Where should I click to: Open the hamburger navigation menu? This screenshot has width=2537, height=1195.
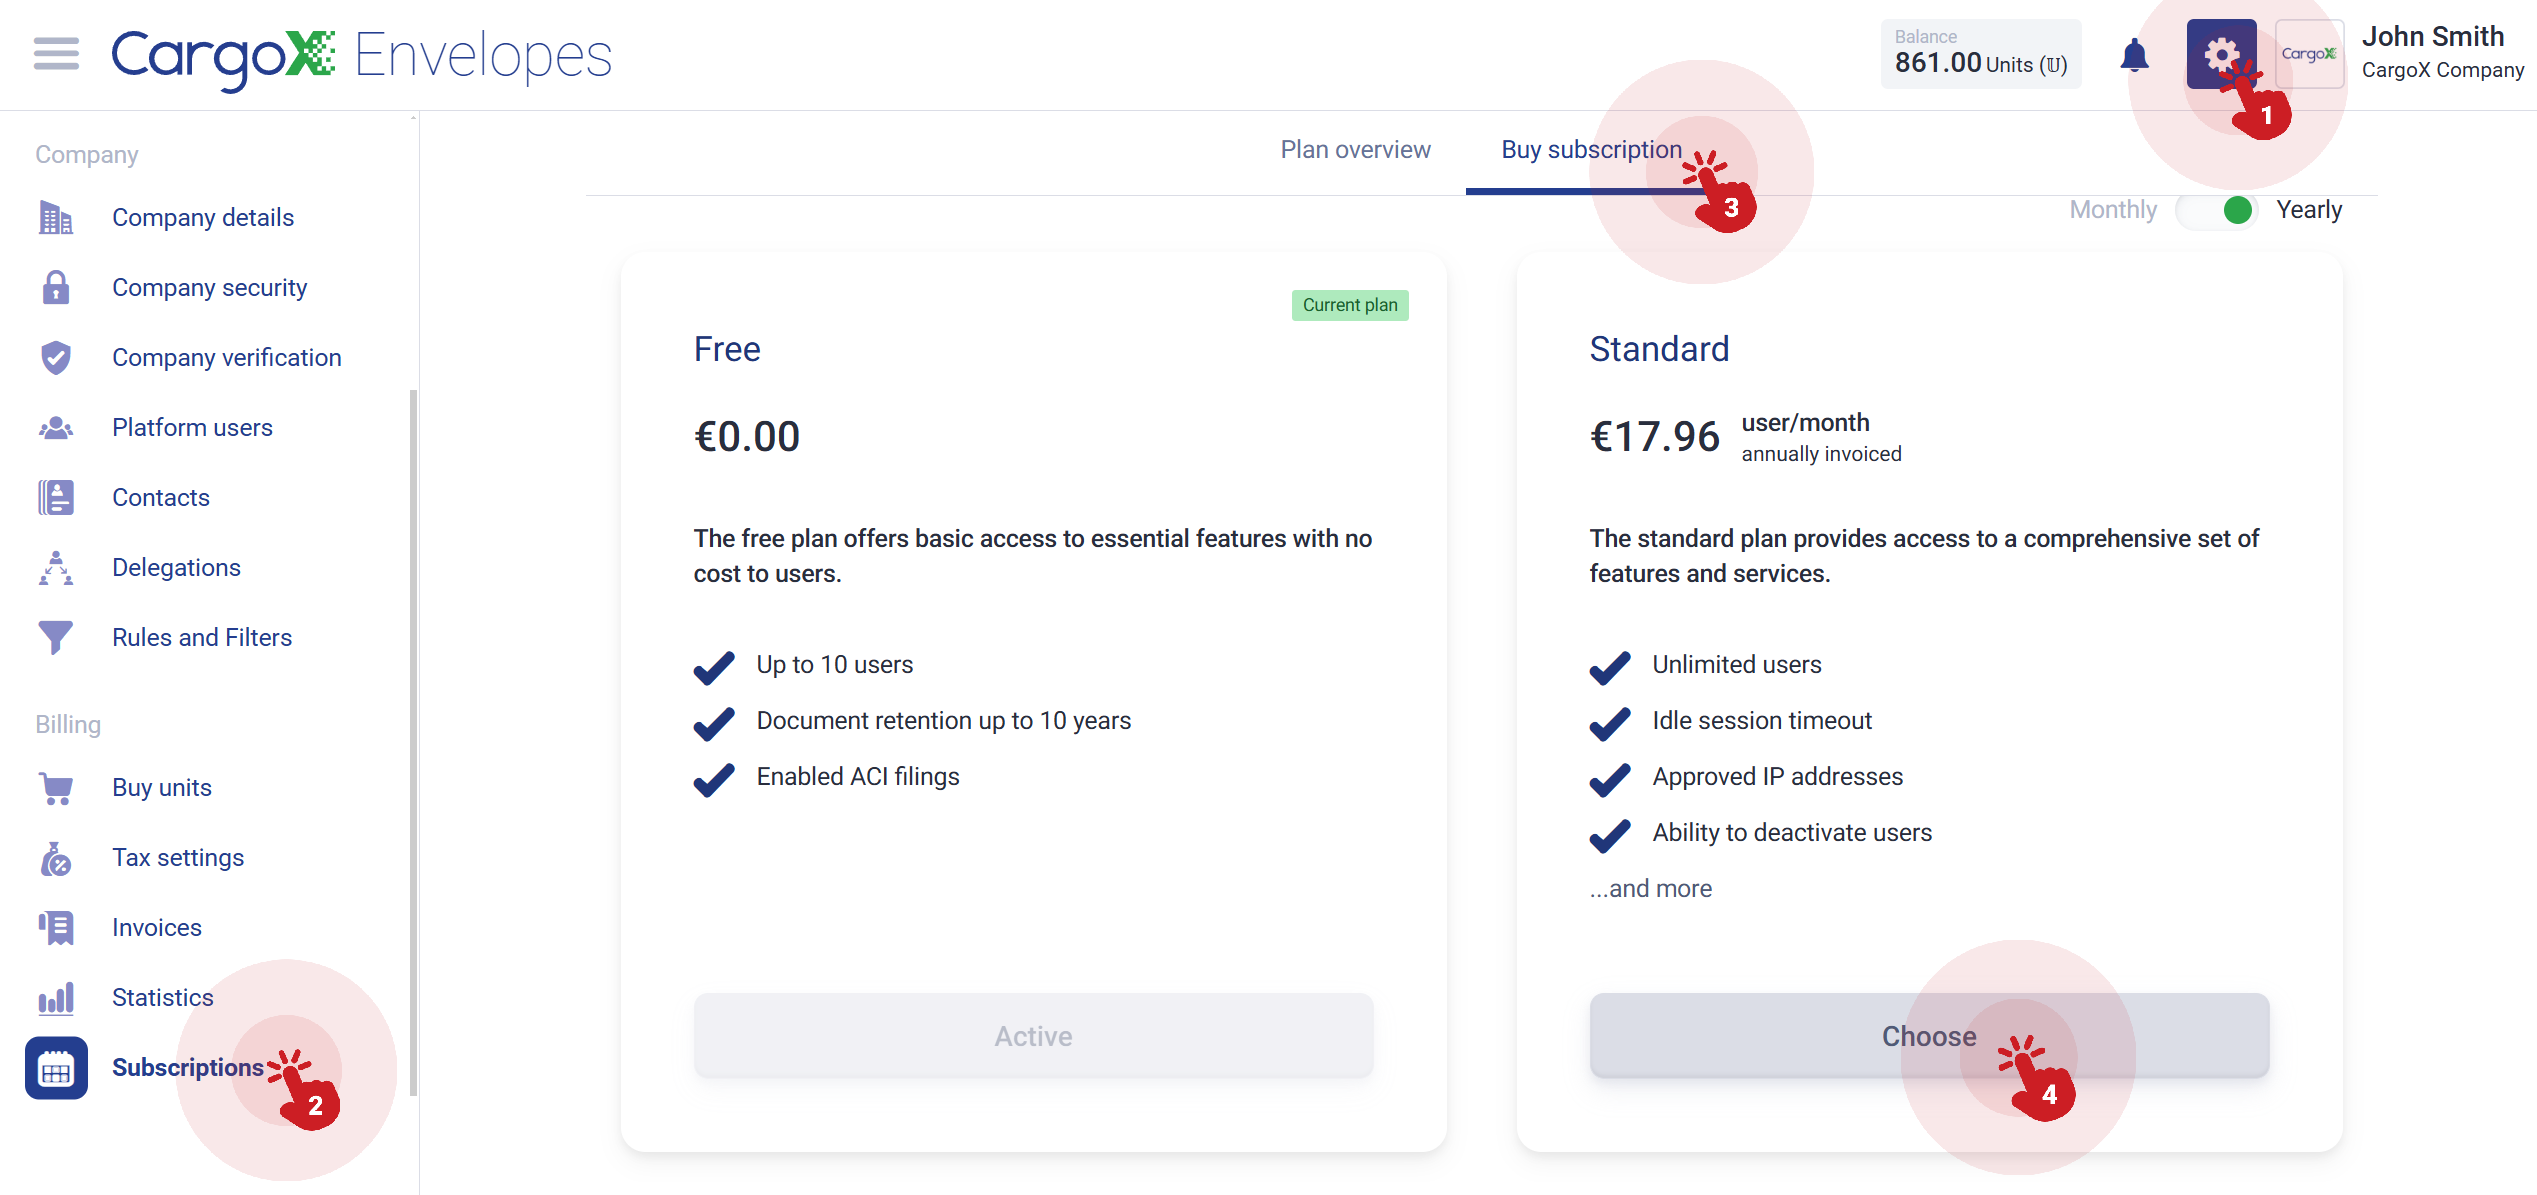(x=56, y=54)
